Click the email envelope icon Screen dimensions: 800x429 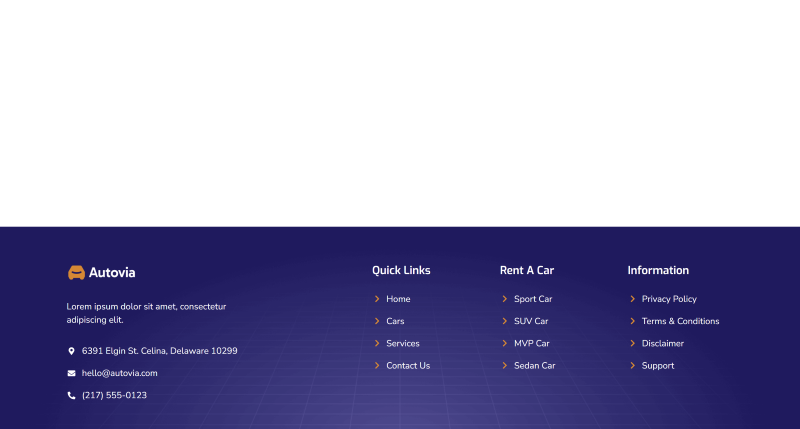71,373
